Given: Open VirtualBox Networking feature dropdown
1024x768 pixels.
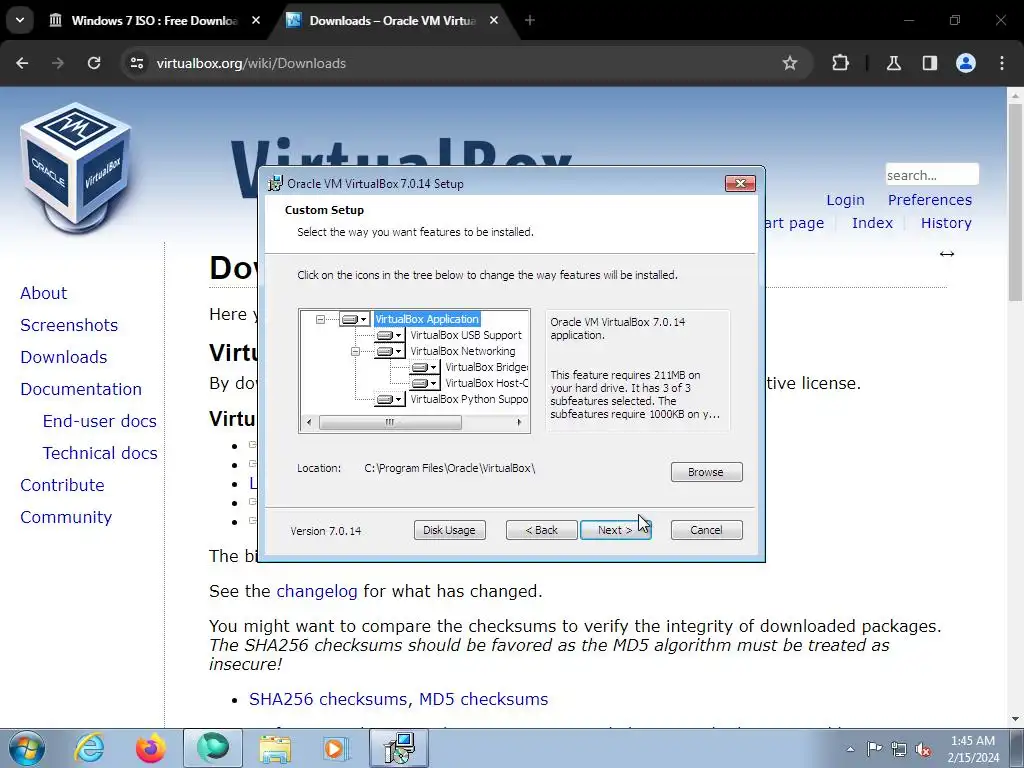Looking at the screenshot, I should point(390,351).
